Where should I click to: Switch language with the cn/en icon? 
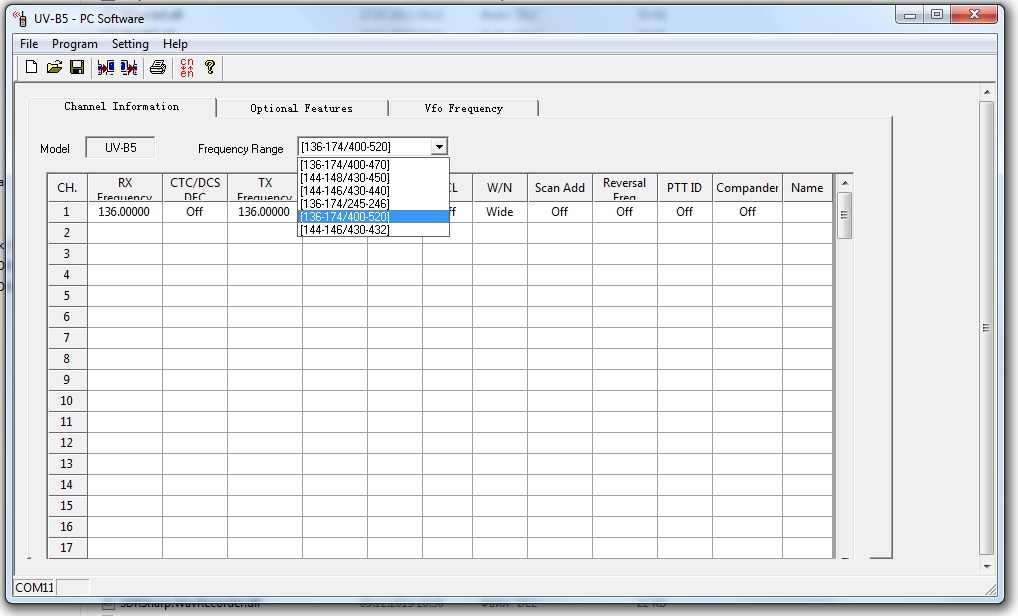[187, 68]
